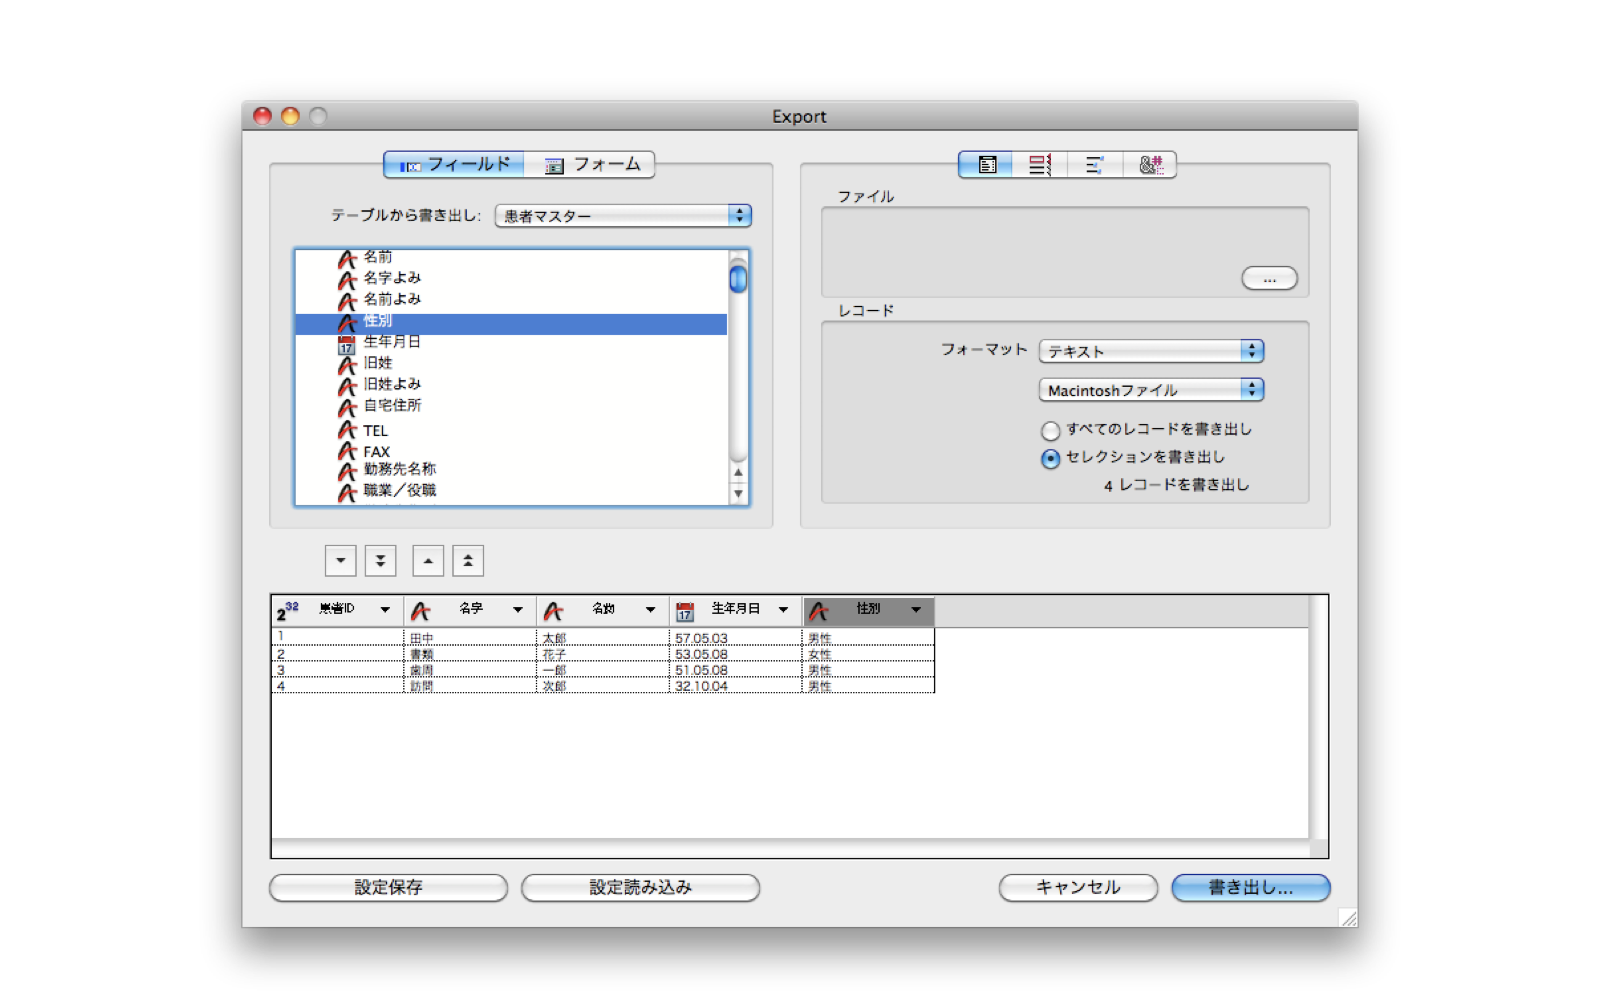Select the セレクションを書き出し radio button
Screen dimensions: 1600x1000
click(x=1050, y=459)
